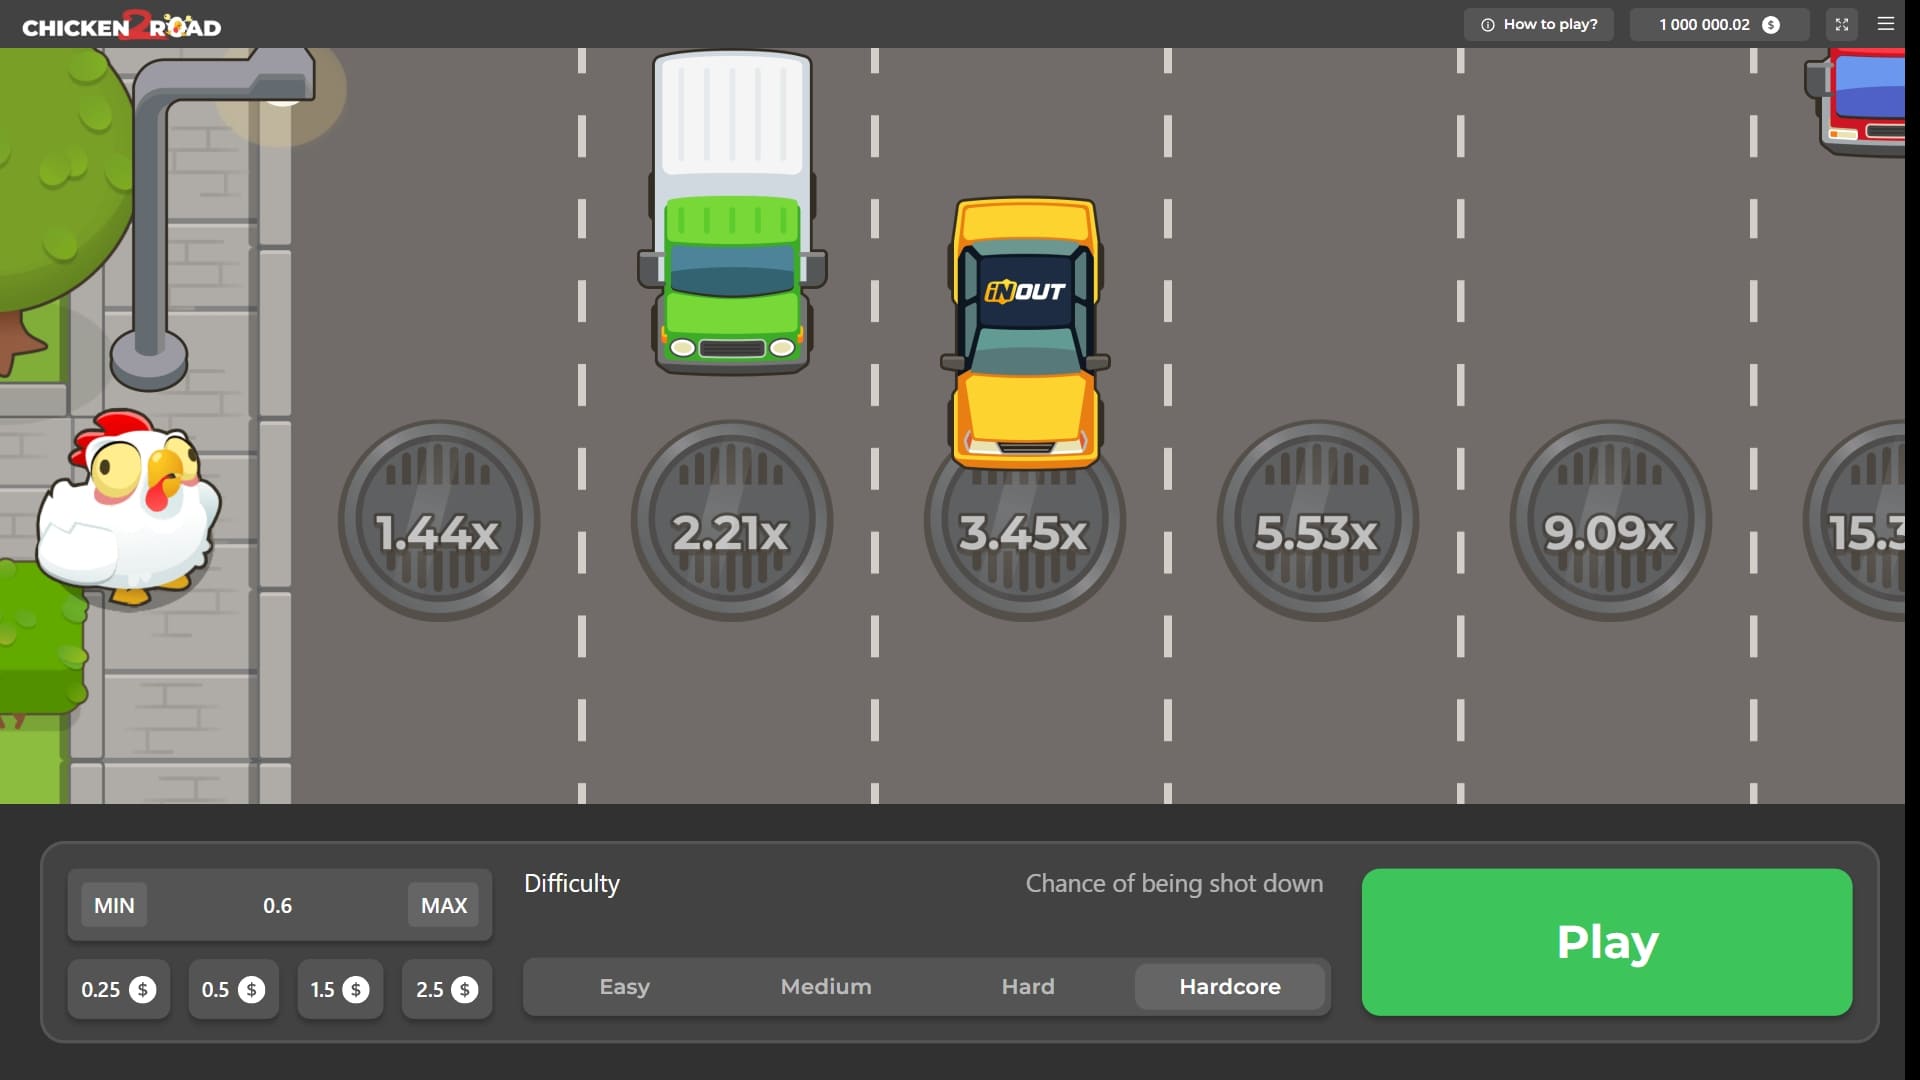1920x1080 pixels.
Task: Choose the 0.25 $ quick bet
Action: coord(118,989)
